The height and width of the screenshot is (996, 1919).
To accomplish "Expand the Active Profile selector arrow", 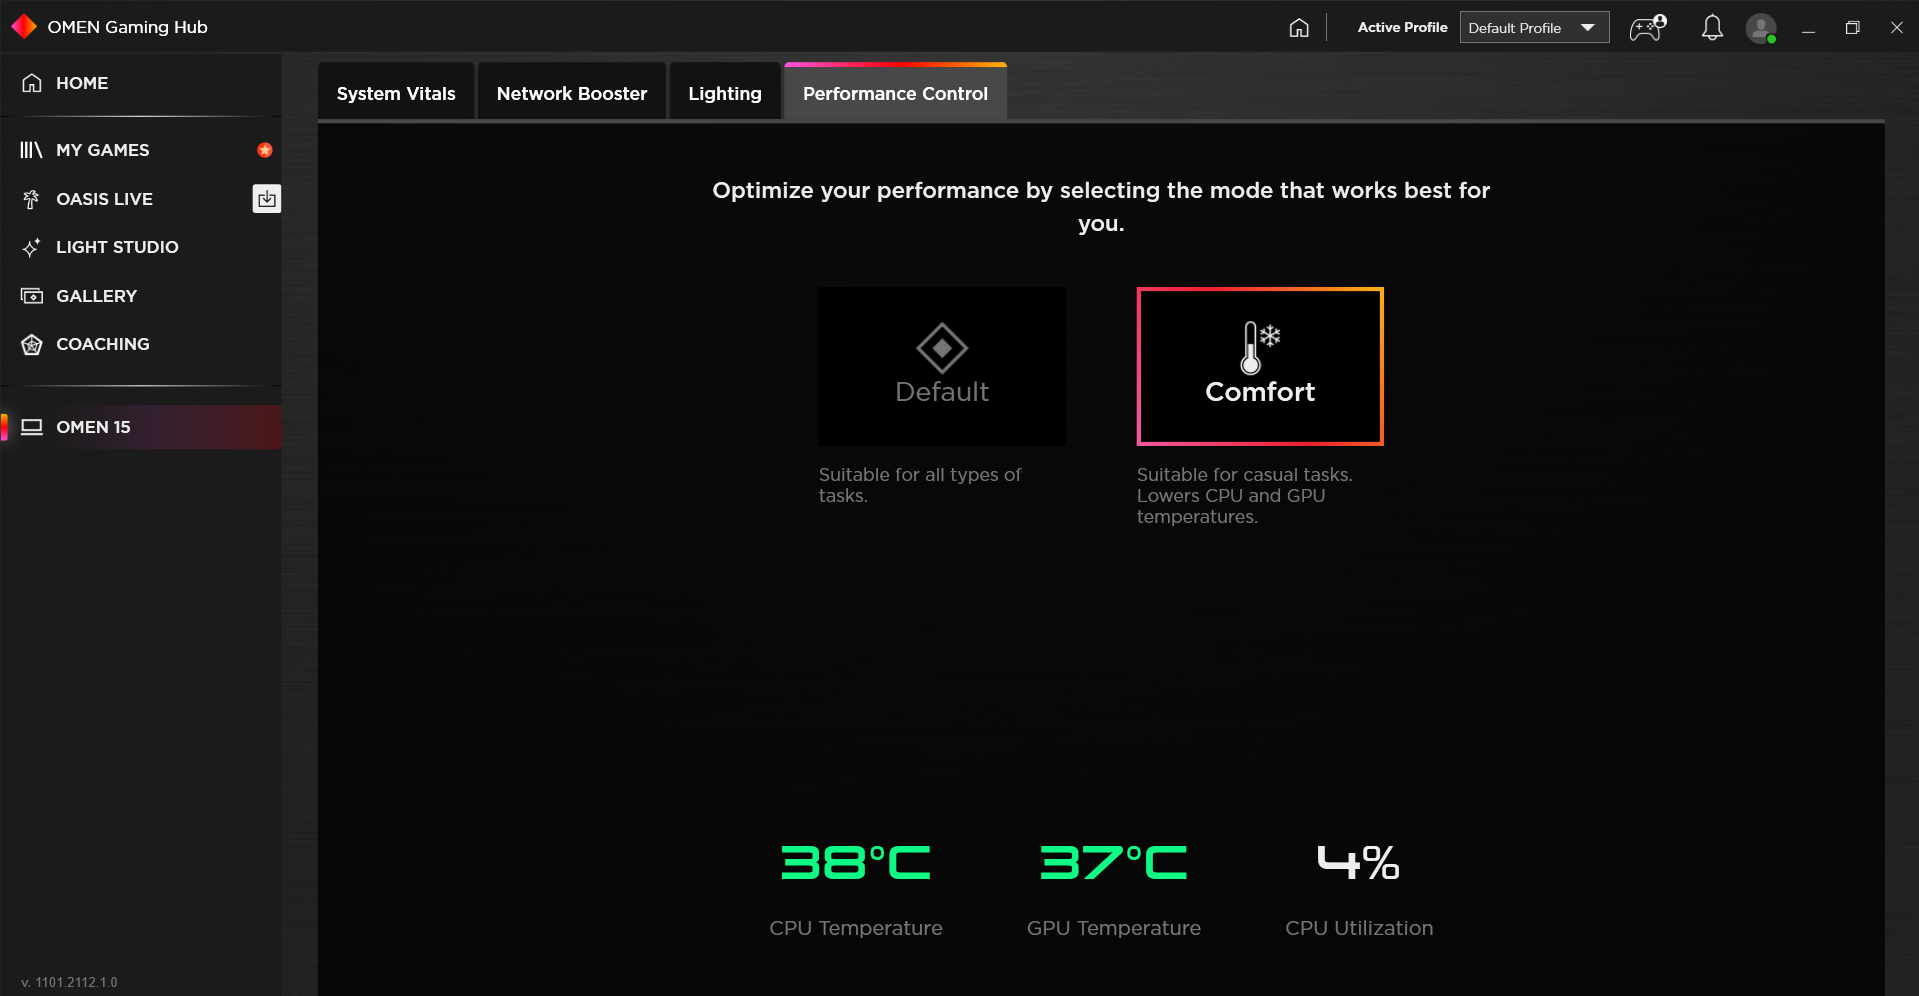I will point(1588,27).
